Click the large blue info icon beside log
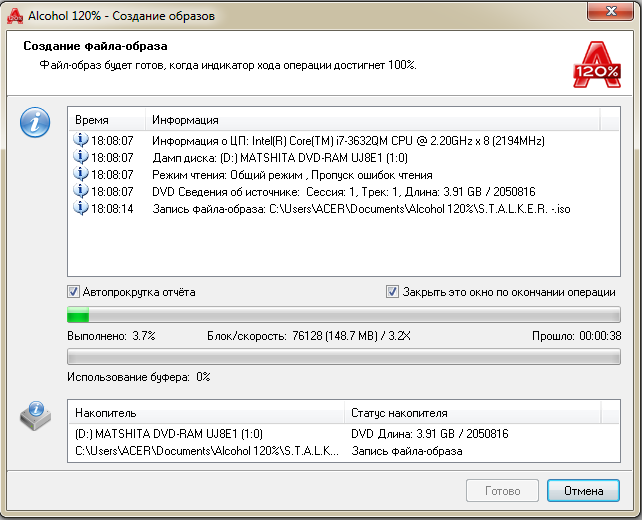The width and height of the screenshot is (642, 520). 35,122
